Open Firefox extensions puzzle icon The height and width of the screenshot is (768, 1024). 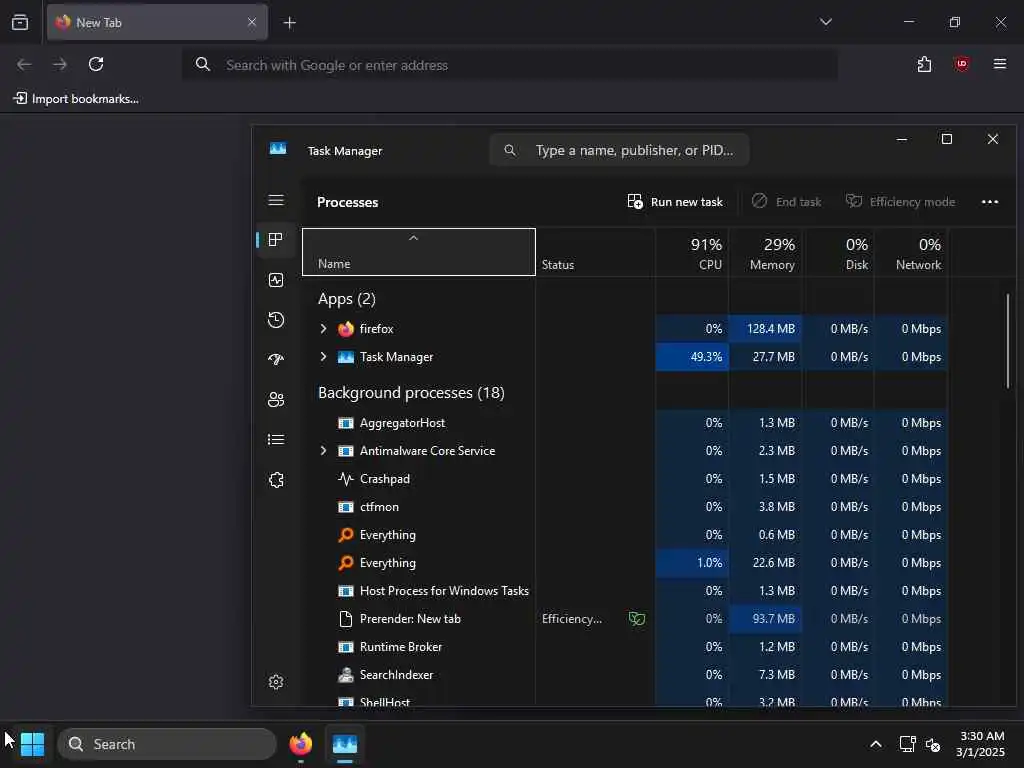(924, 64)
